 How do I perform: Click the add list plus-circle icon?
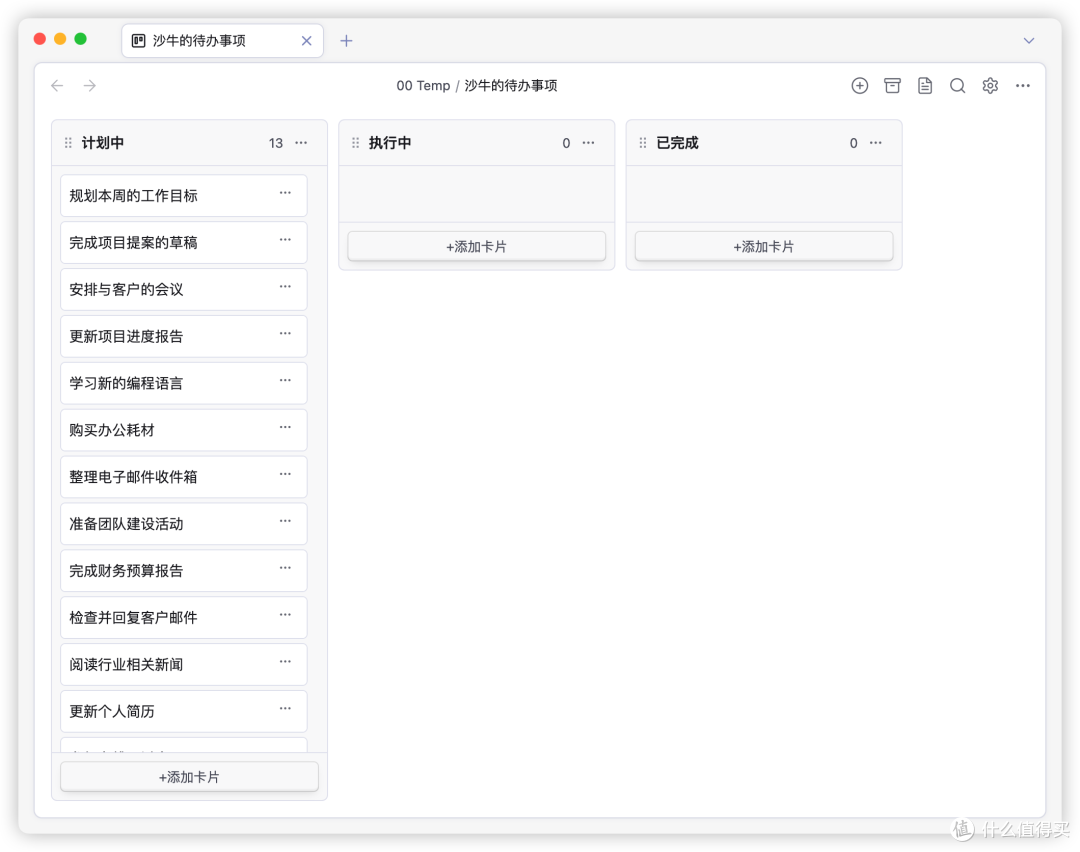tap(859, 86)
